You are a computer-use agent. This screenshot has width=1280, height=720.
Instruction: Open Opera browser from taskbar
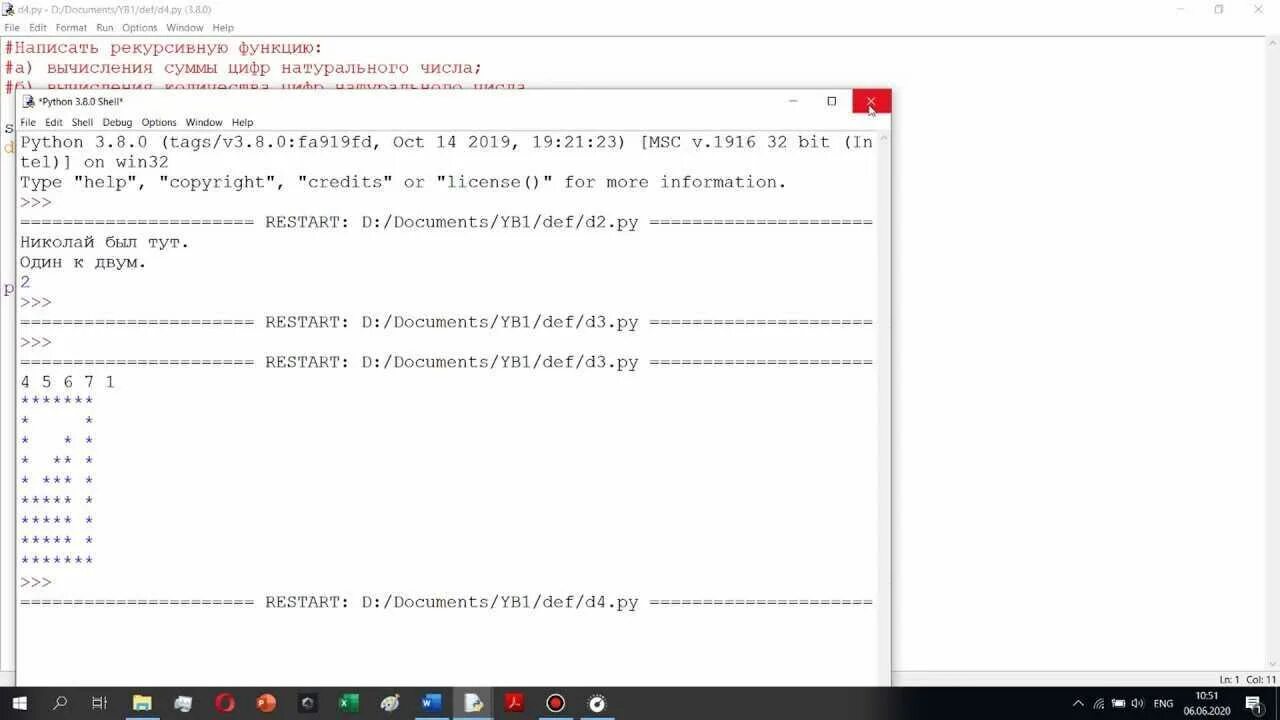pos(224,703)
